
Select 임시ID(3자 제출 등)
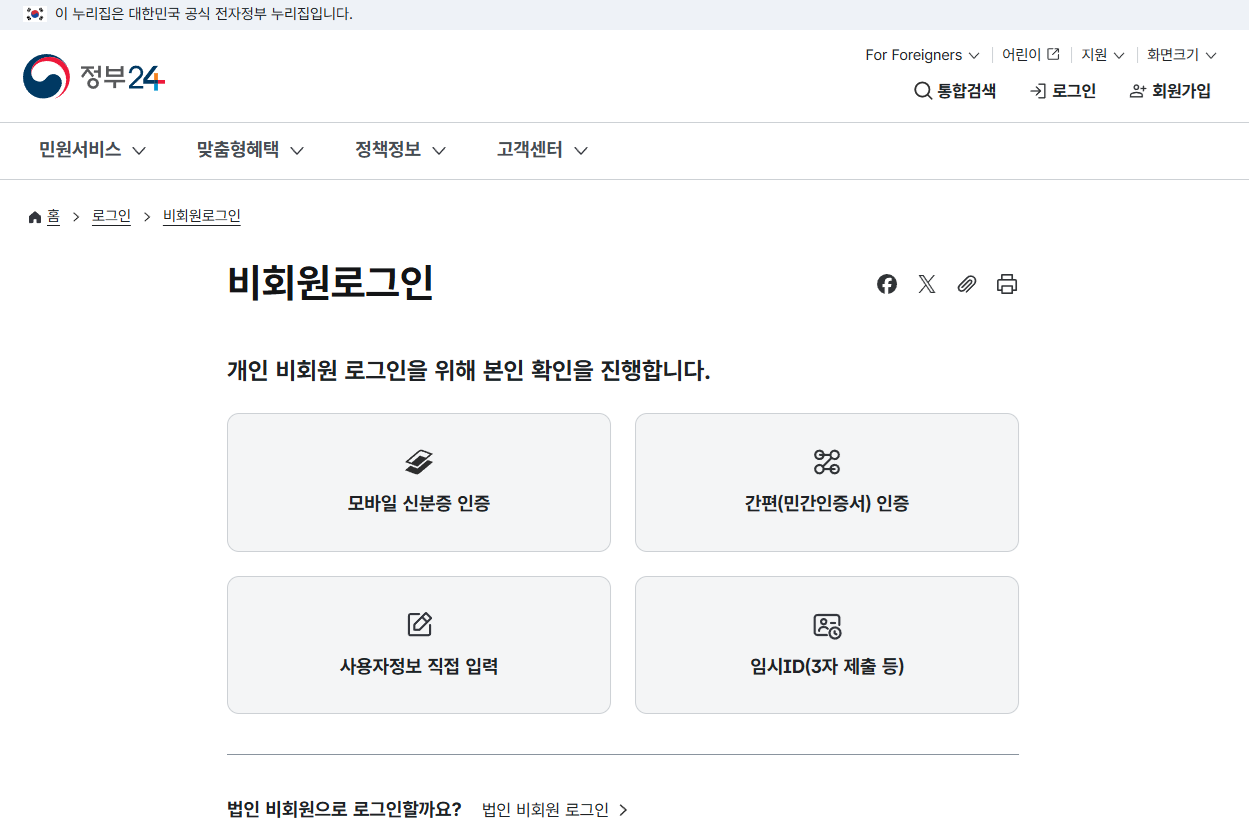pos(826,644)
